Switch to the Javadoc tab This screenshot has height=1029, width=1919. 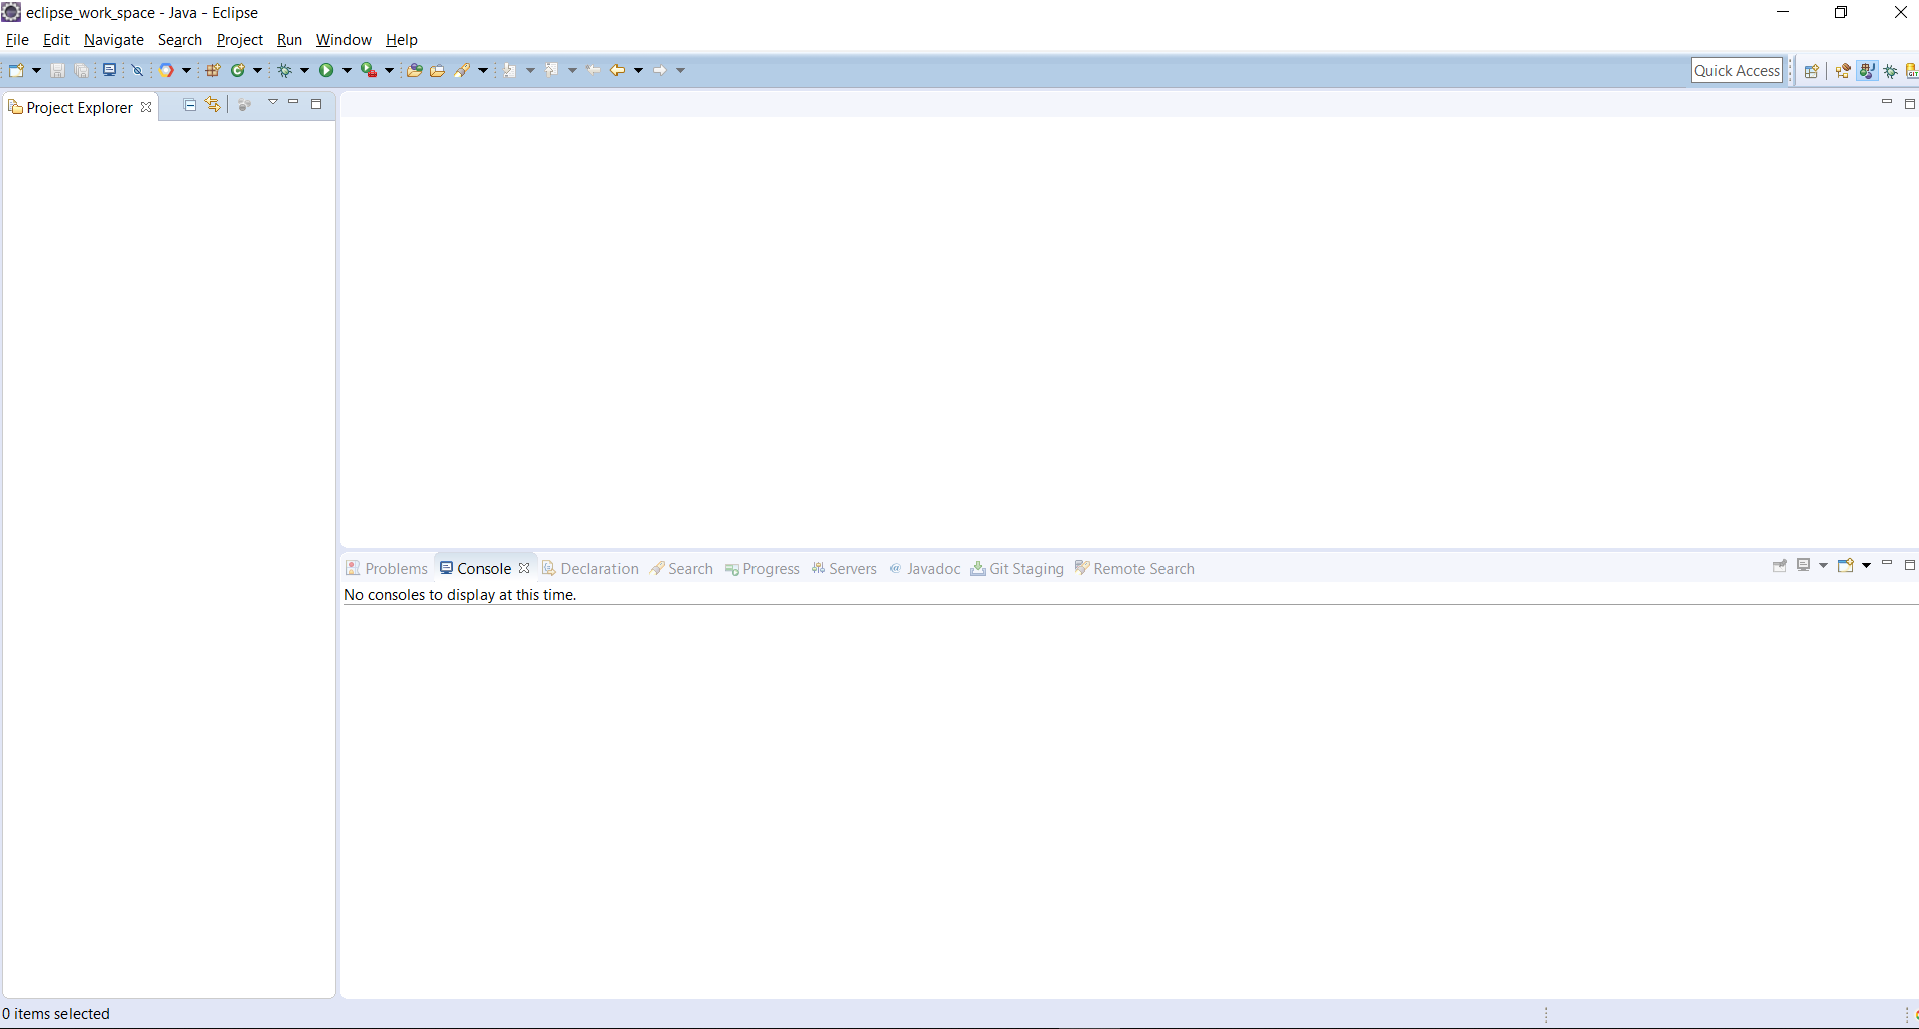point(925,568)
